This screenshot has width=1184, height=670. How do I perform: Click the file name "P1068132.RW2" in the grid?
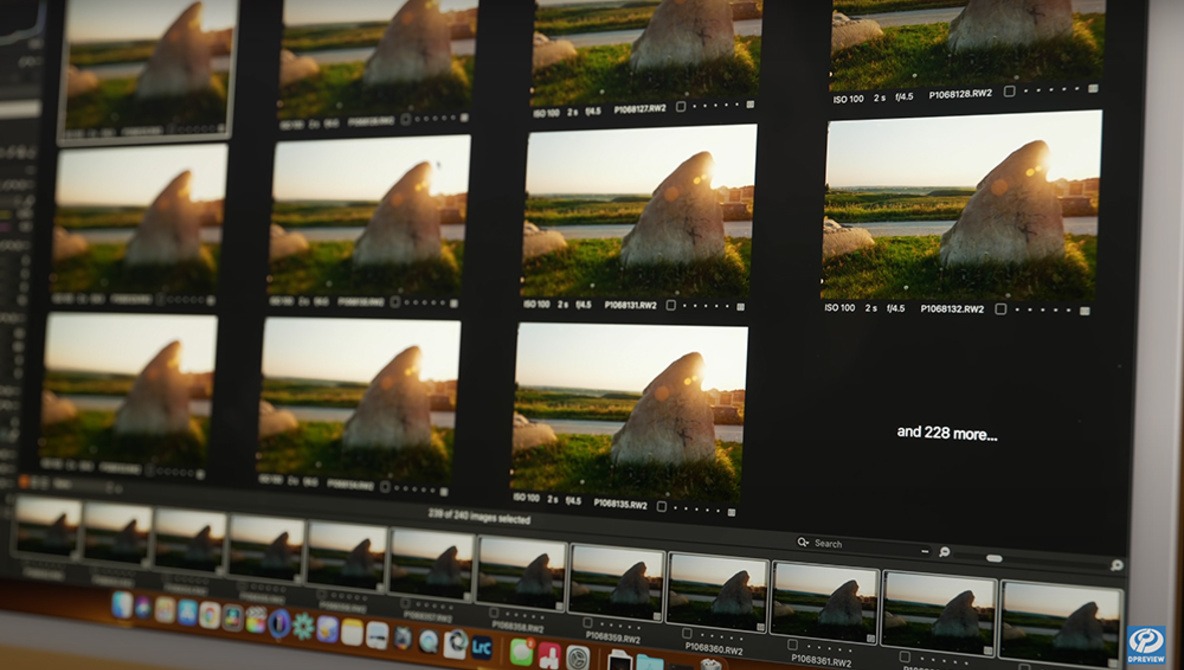point(952,309)
